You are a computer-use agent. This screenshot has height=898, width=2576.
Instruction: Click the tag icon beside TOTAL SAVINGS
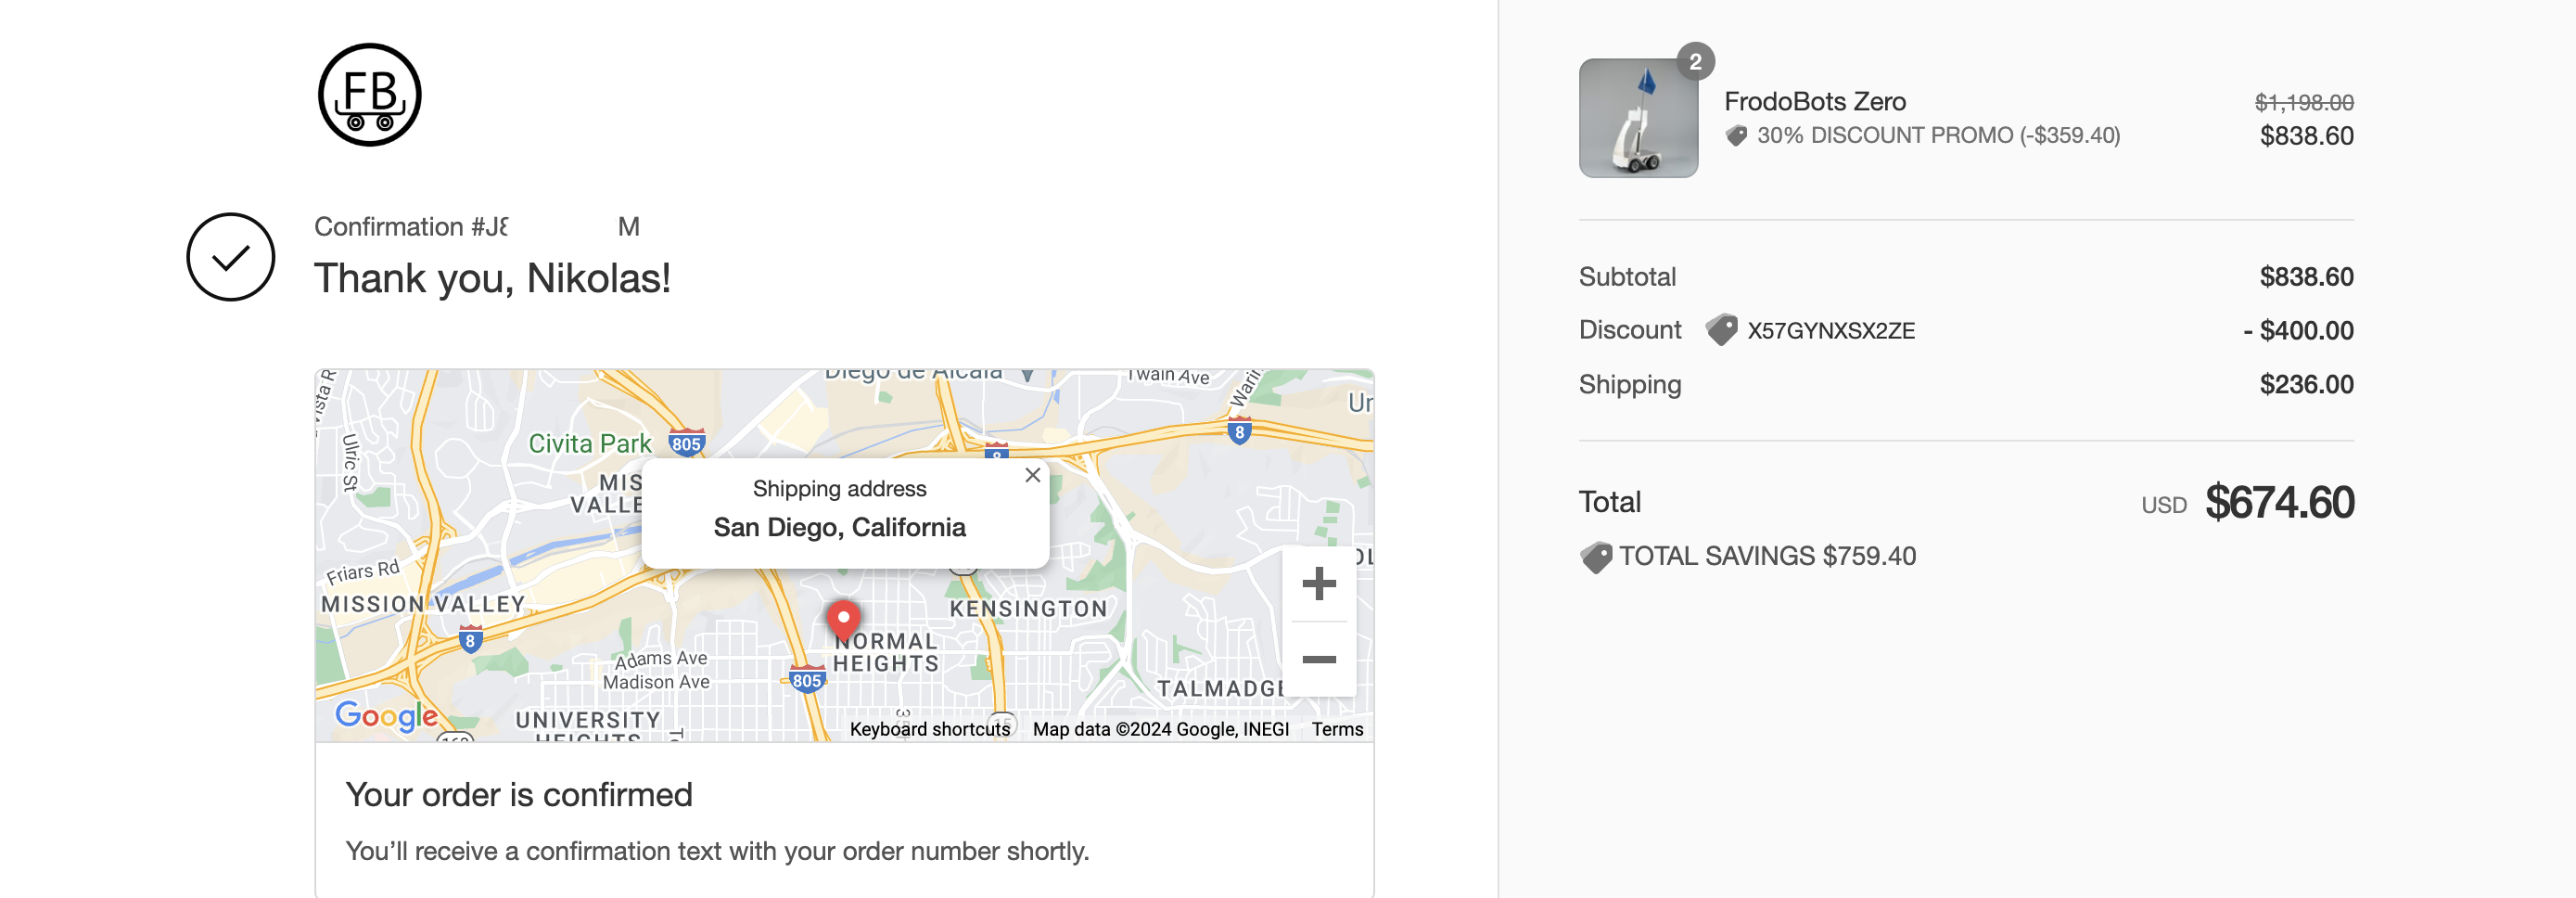(x=1595, y=557)
